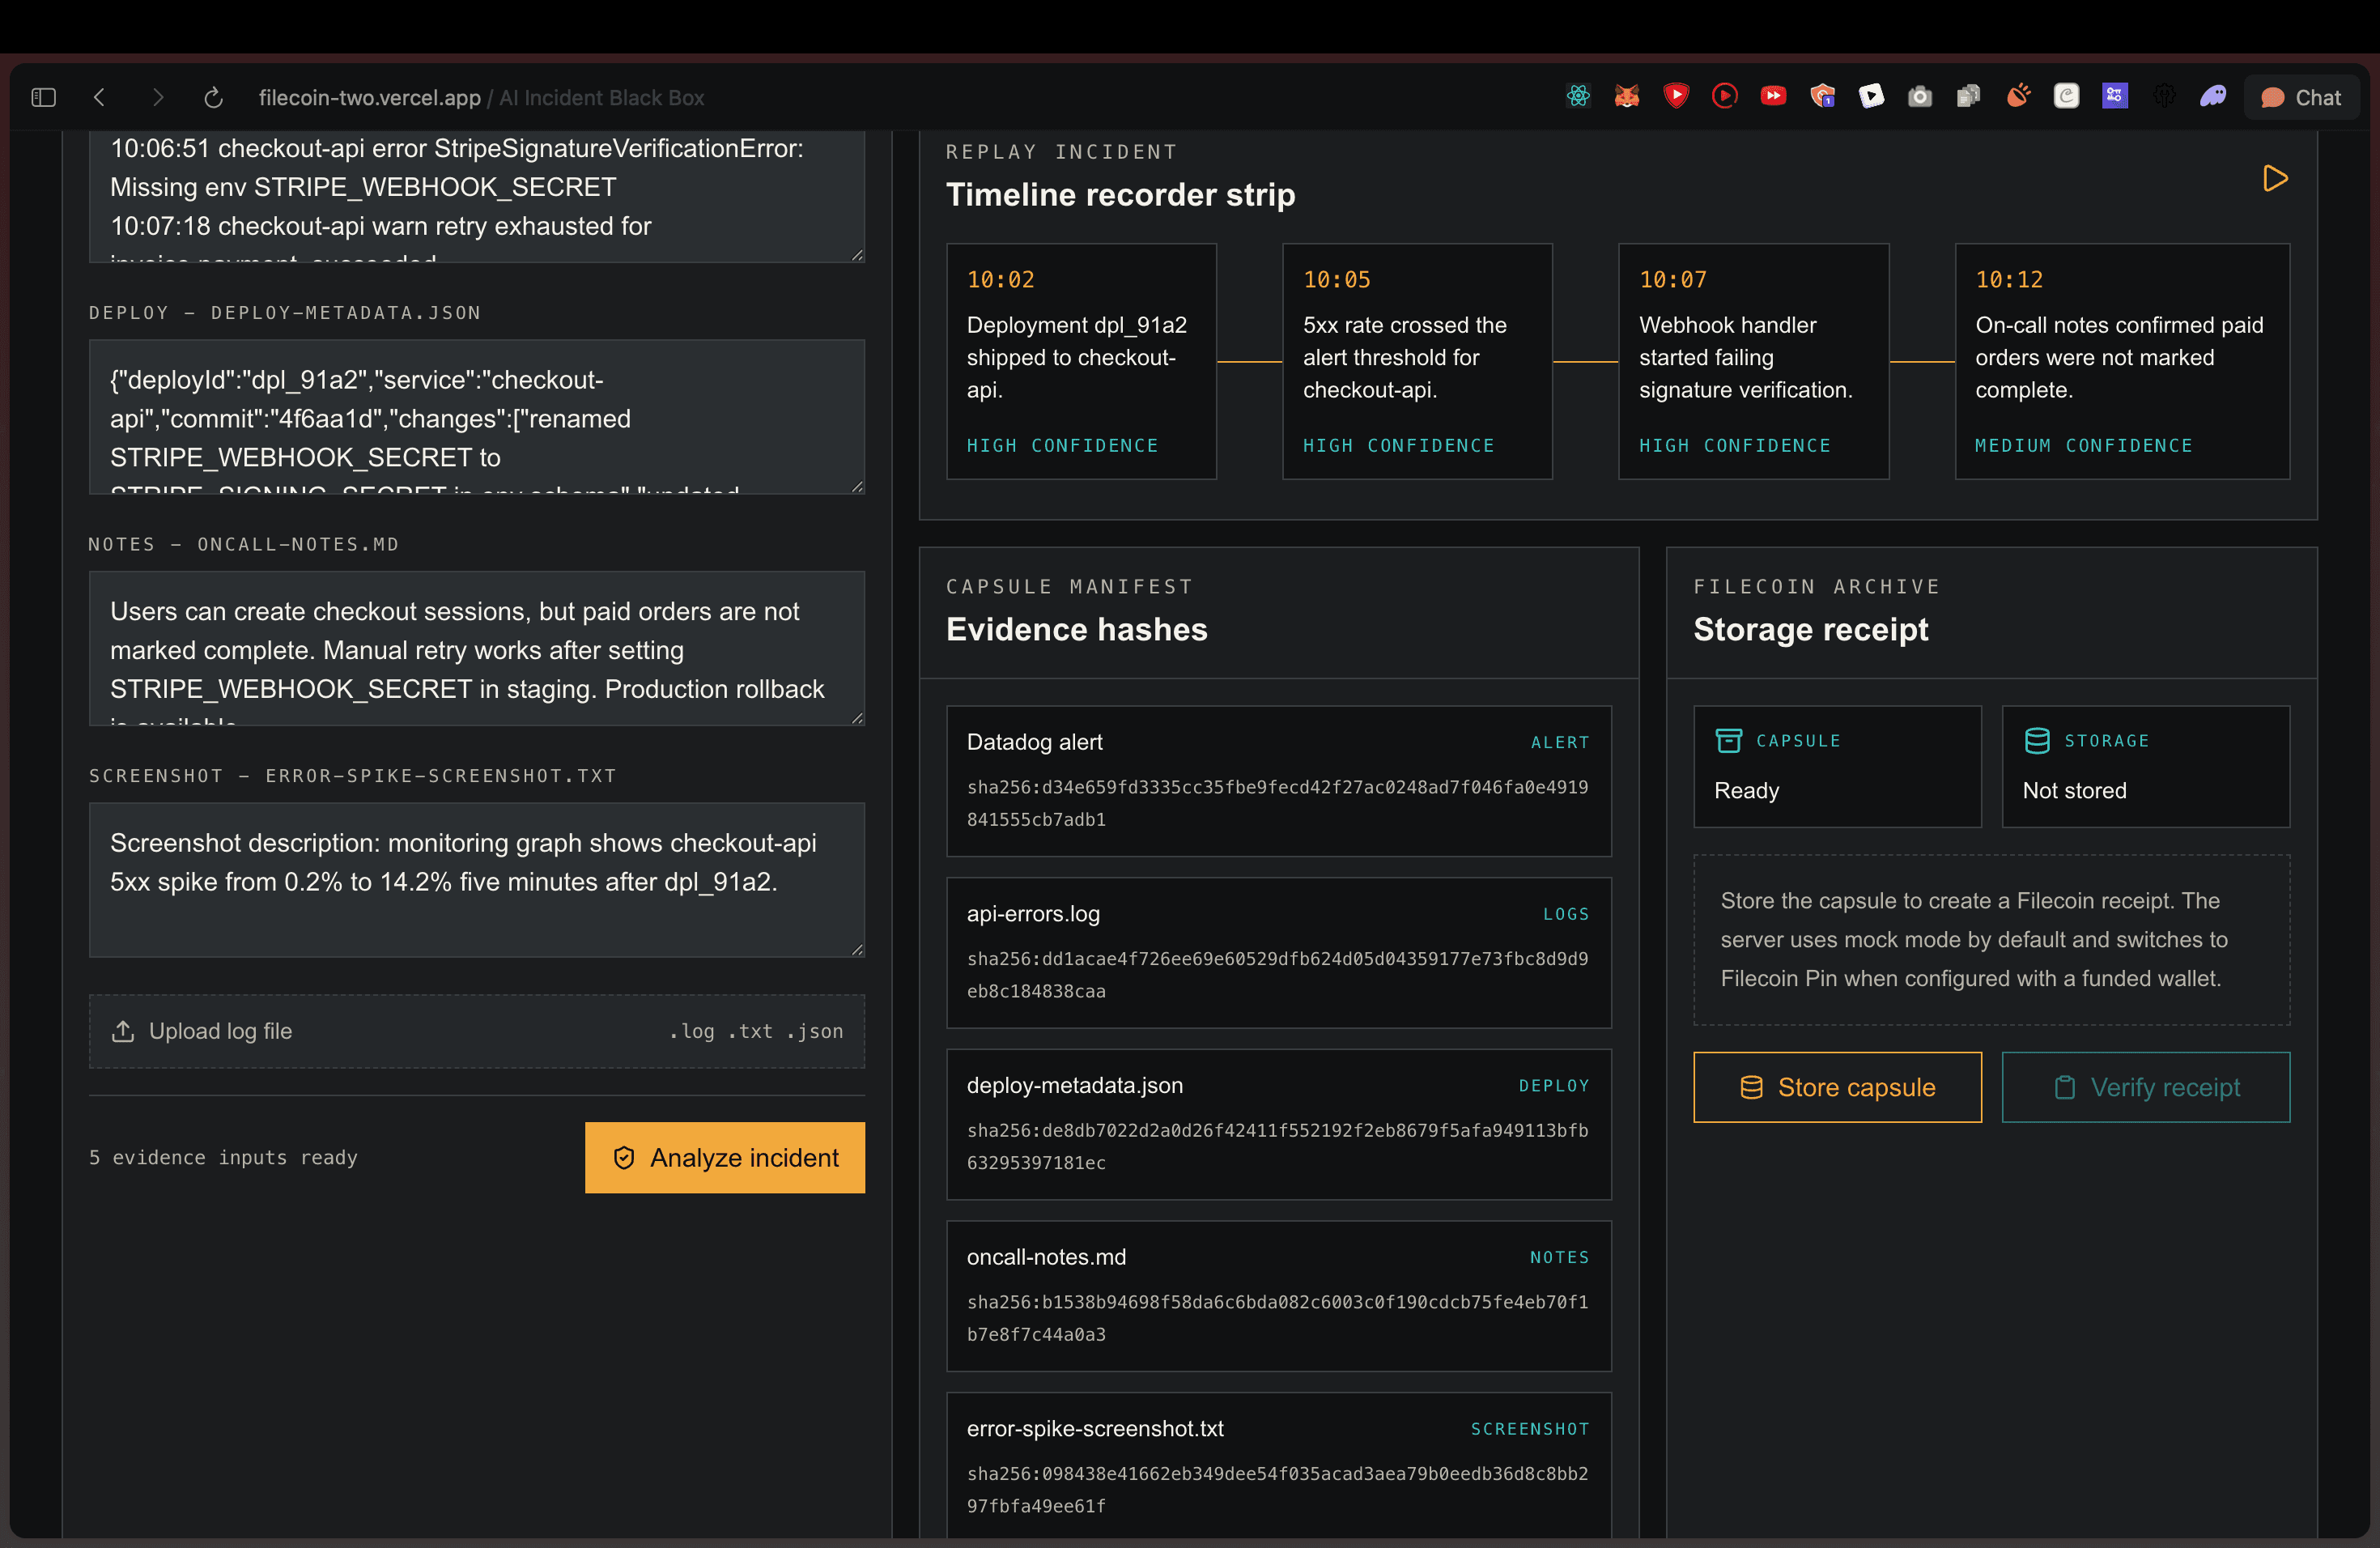Click the 'Storage receipt' heading
Screen dimensions: 2380x1548
click(x=1810, y=629)
